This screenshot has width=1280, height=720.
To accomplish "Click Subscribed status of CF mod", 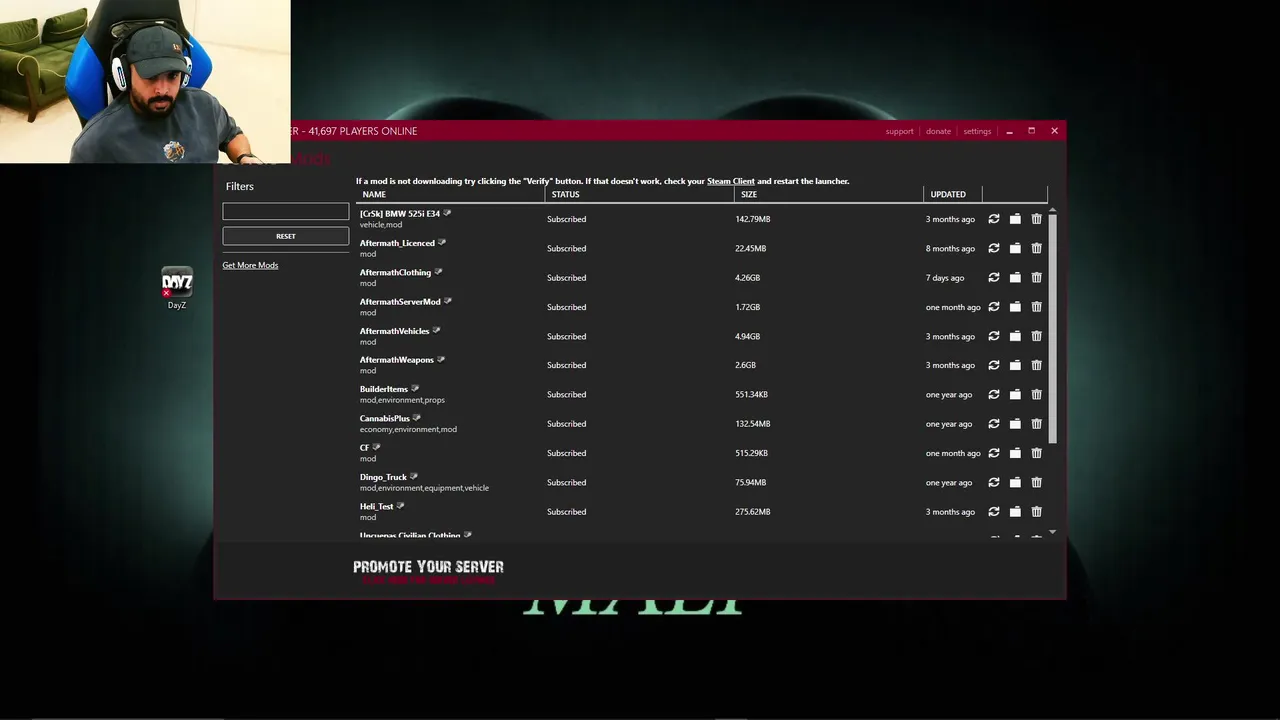I will (566, 453).
